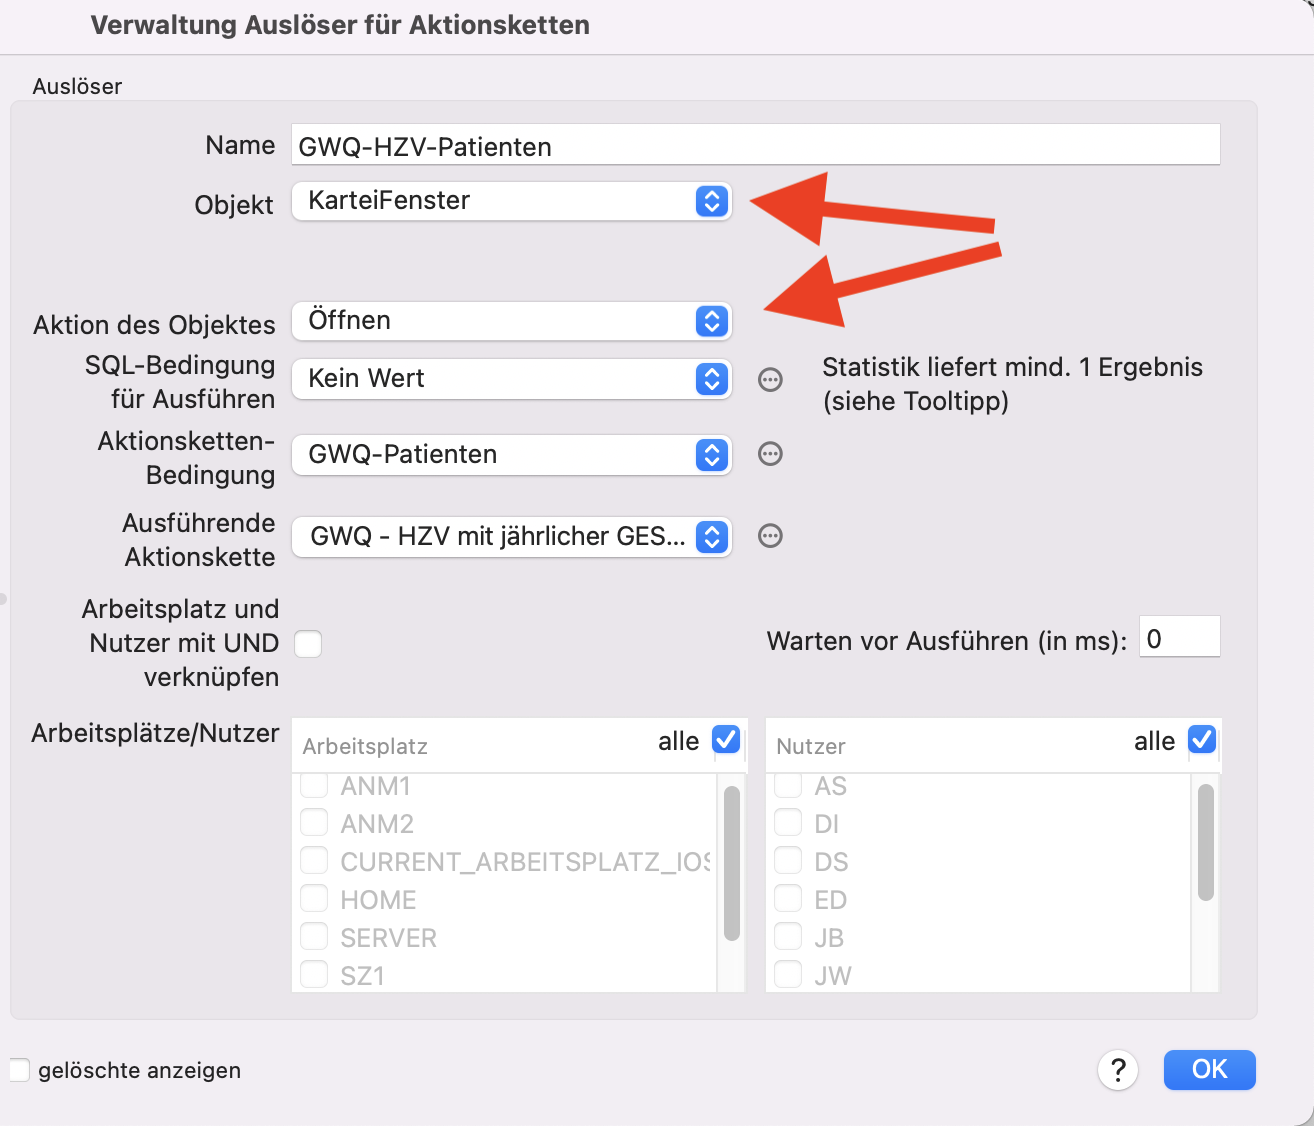
Task: Click the Arbeitsplatz list scrollbar
Action: coord(732,863)
